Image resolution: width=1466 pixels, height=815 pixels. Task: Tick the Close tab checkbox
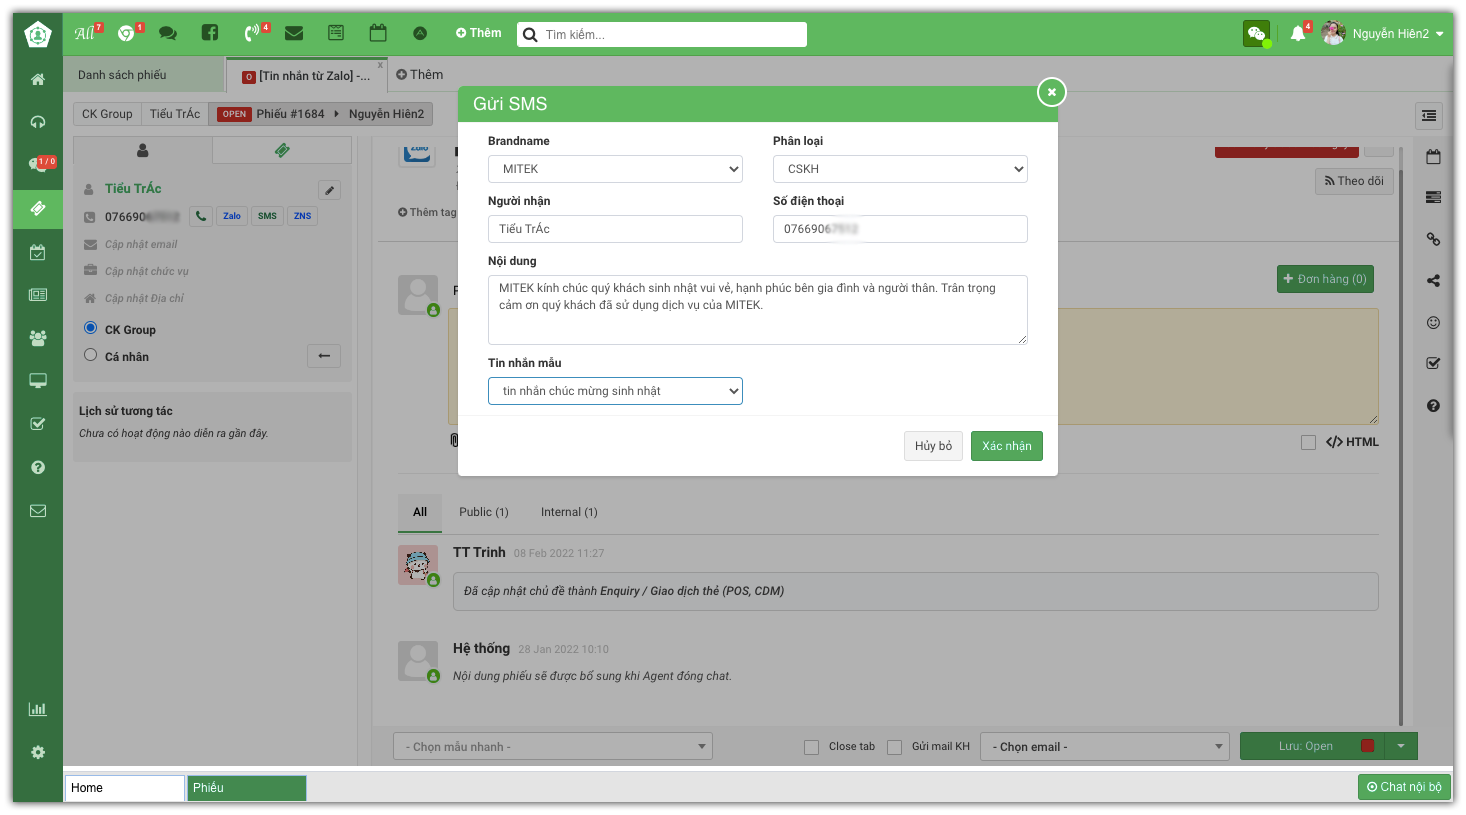(x=812, y=747)
